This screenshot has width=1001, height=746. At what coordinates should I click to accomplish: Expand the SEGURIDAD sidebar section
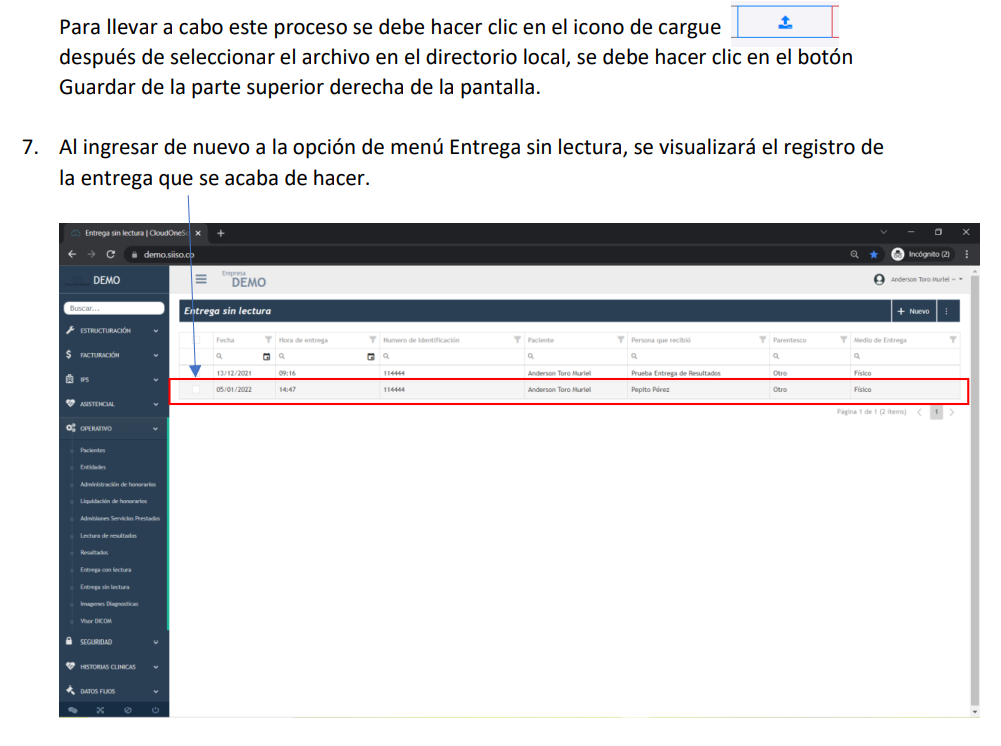[x=114, y=642]
